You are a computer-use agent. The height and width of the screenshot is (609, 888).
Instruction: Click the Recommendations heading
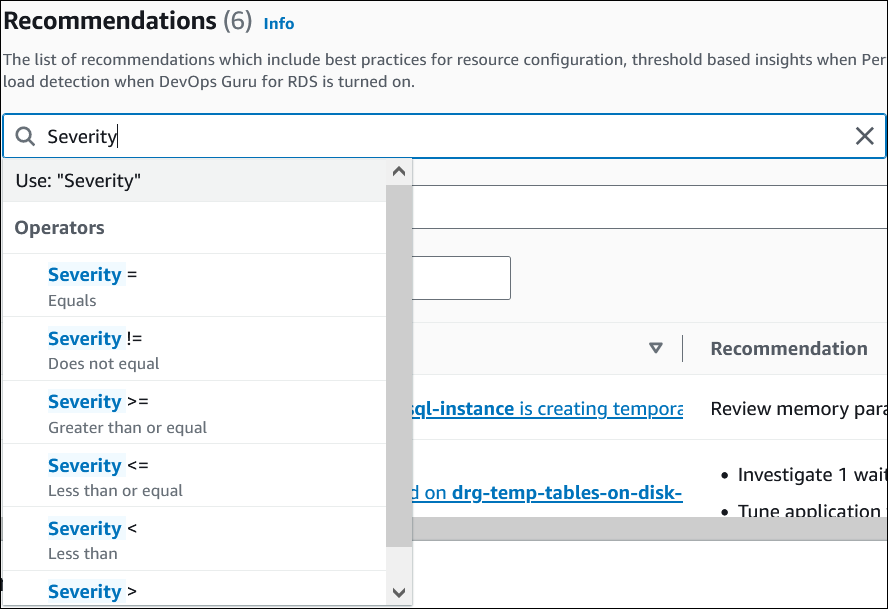110,20
